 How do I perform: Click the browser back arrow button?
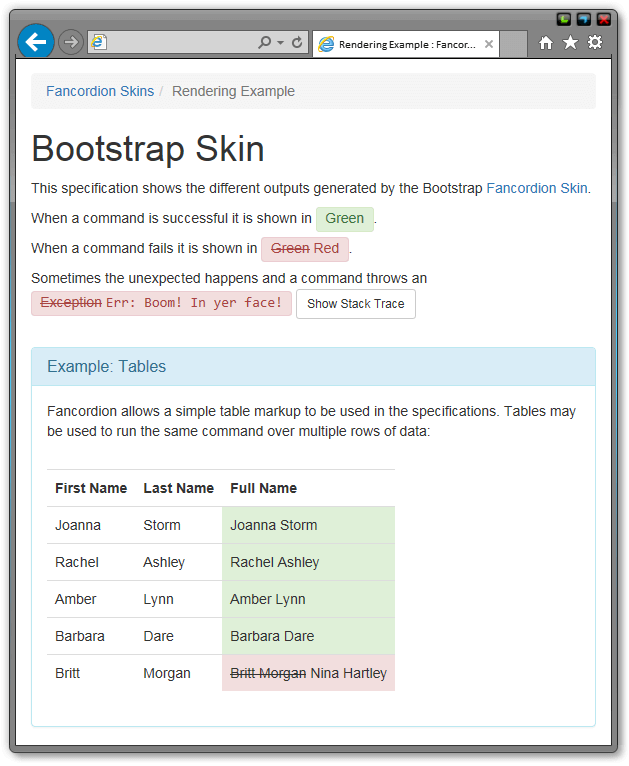pyautogui.click(x=36, y=42)
